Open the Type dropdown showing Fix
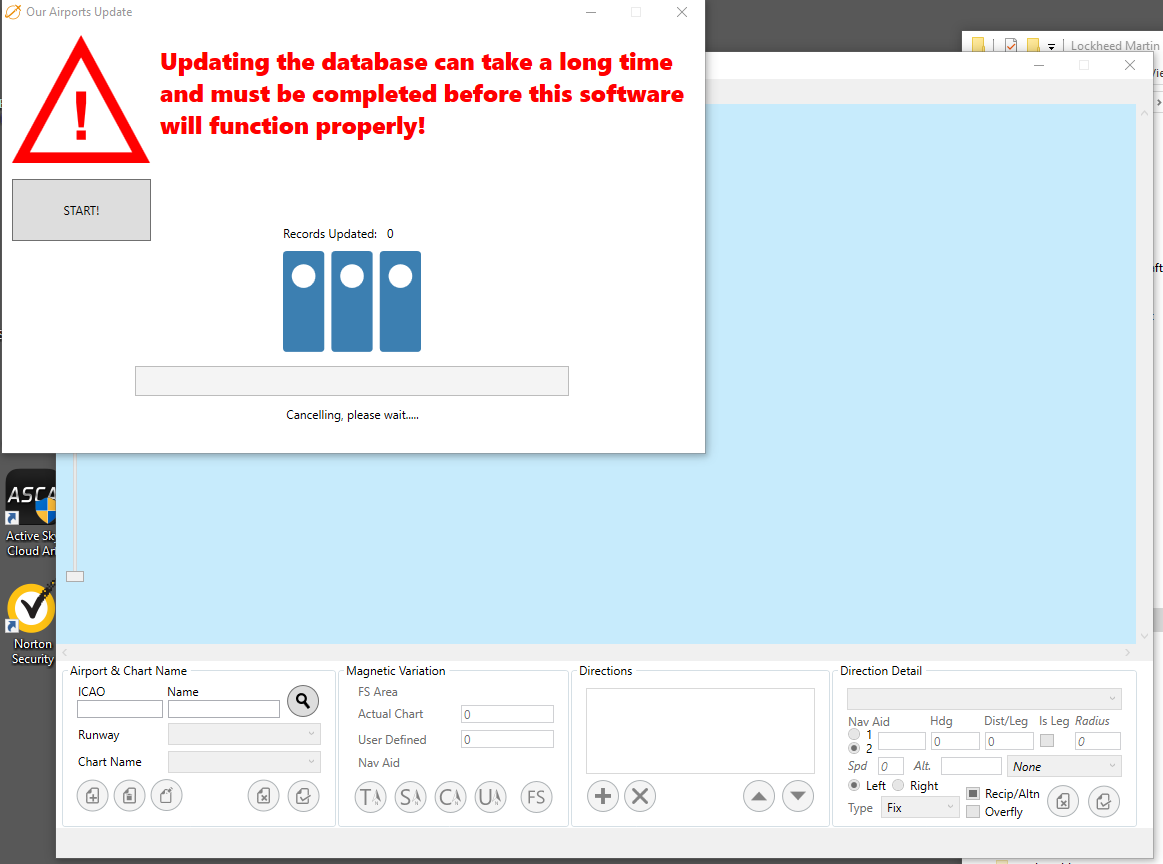 tap(920, 808)
